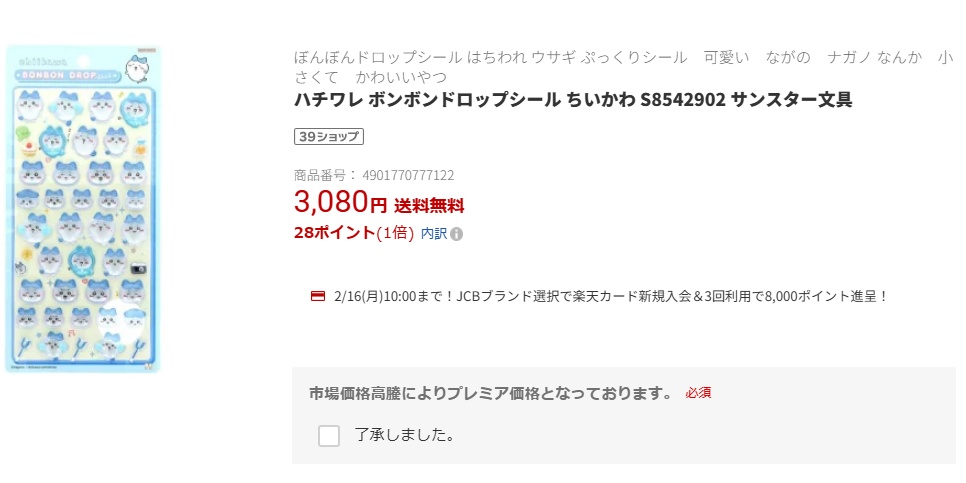This screenshot has height=483, width=966.
Task: Check the 了承しました checkbox
Action: click(x=329, y=435)
